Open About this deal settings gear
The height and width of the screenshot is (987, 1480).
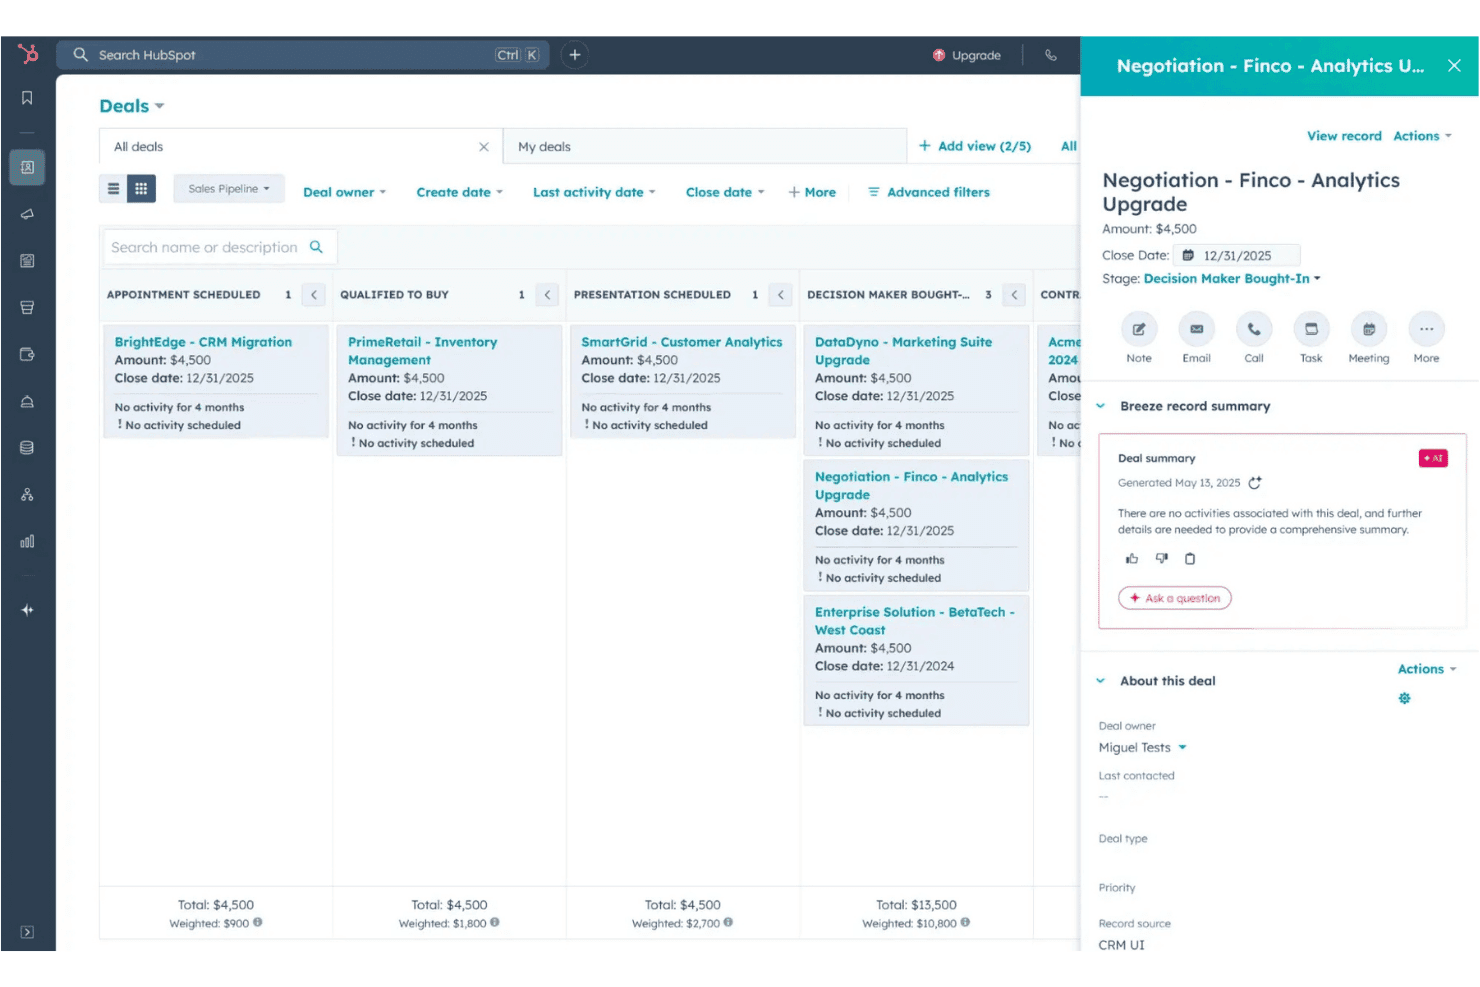click(1404, 698)
